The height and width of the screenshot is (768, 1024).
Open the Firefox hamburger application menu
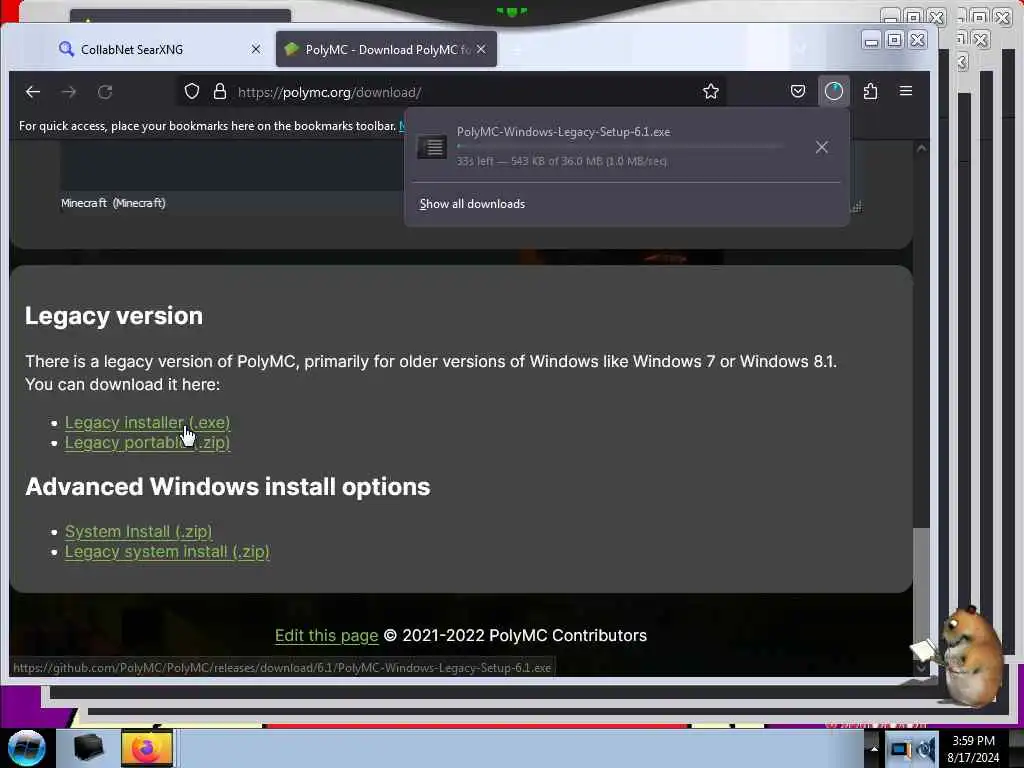point(906,91)
